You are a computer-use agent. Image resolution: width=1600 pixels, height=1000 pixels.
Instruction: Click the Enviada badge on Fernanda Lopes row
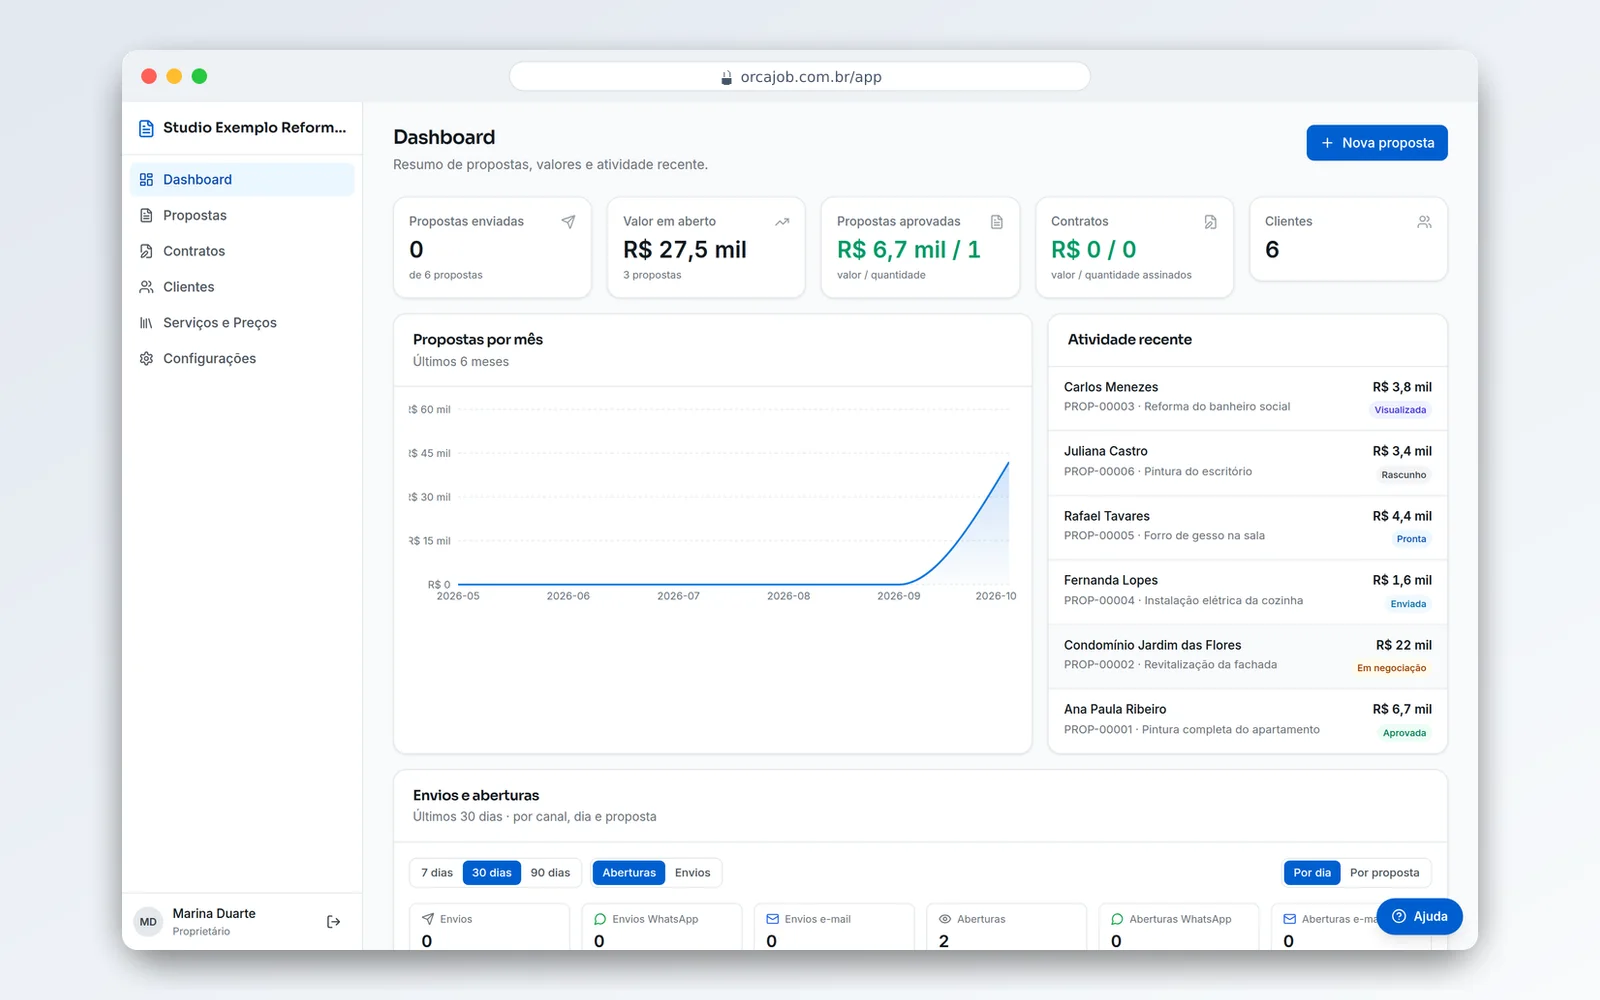(x=1408, y=604)
